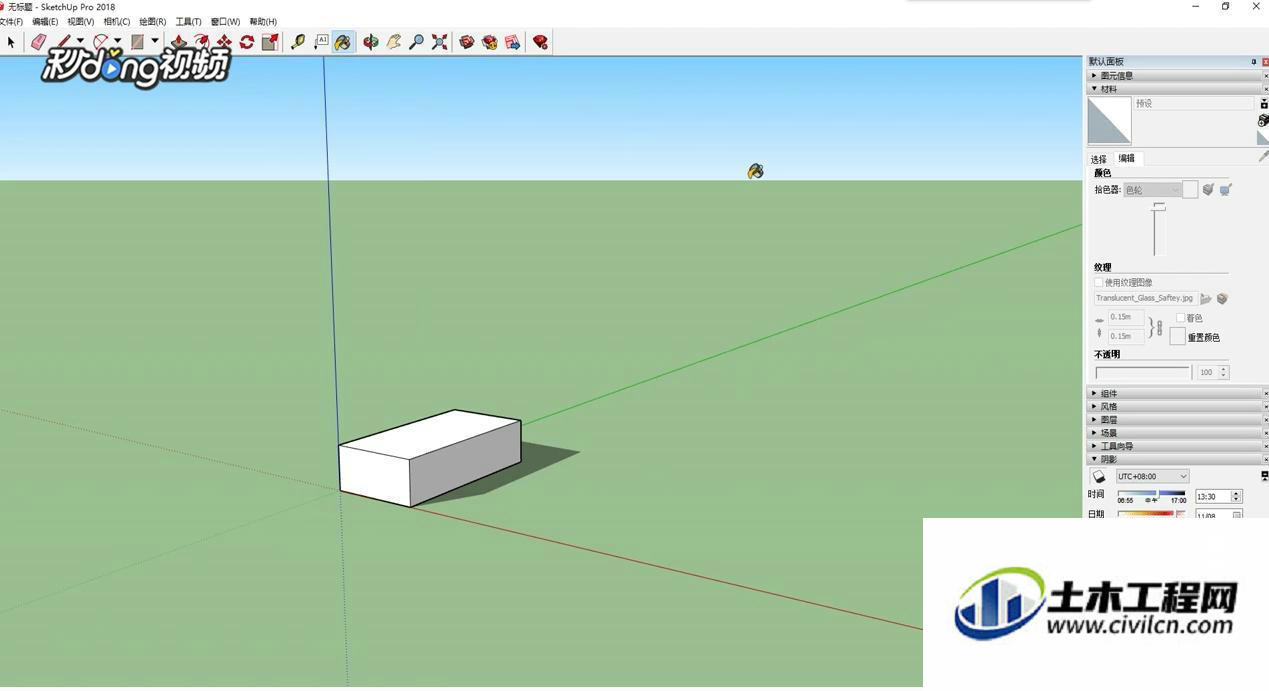Open the 拾色器 color picker dropdown
Viewport: 1269px width, 691px height.
[1152, 190]
